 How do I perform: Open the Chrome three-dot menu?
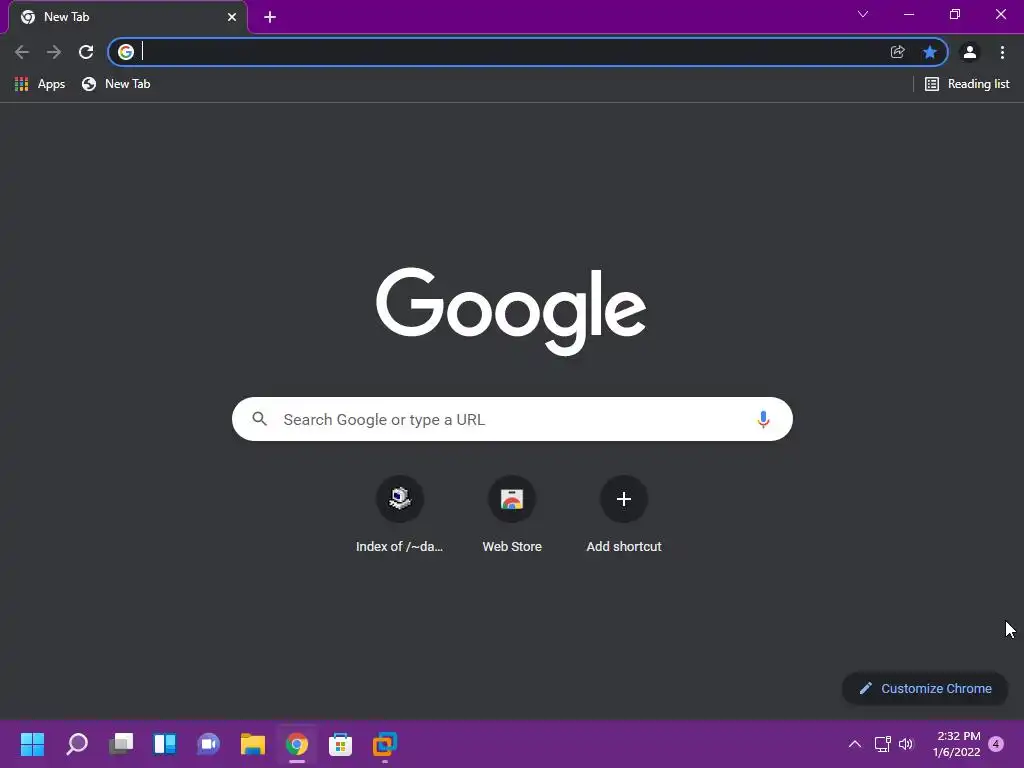(1002, 52)
